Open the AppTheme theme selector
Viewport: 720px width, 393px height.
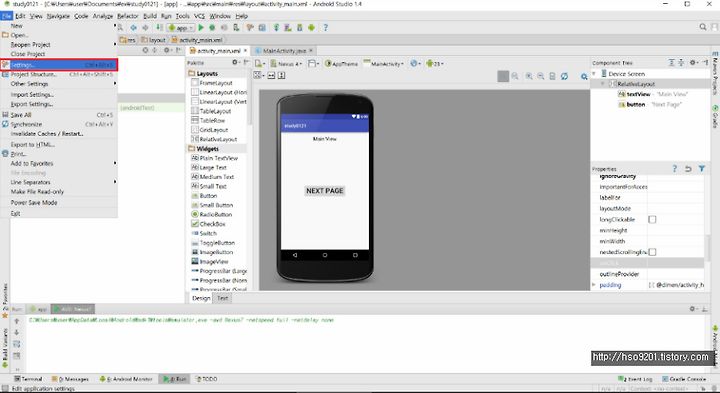point(341,64)
